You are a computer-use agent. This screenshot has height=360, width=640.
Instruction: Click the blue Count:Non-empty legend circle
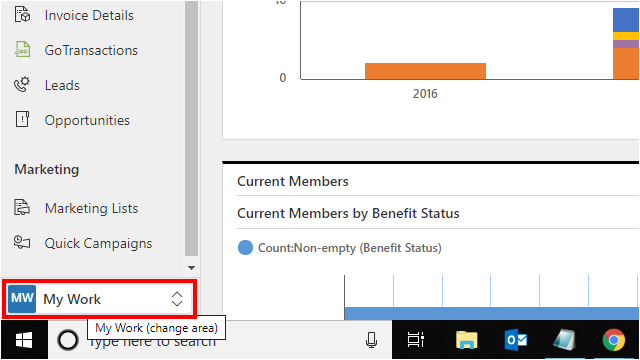[x=245, y=247]
